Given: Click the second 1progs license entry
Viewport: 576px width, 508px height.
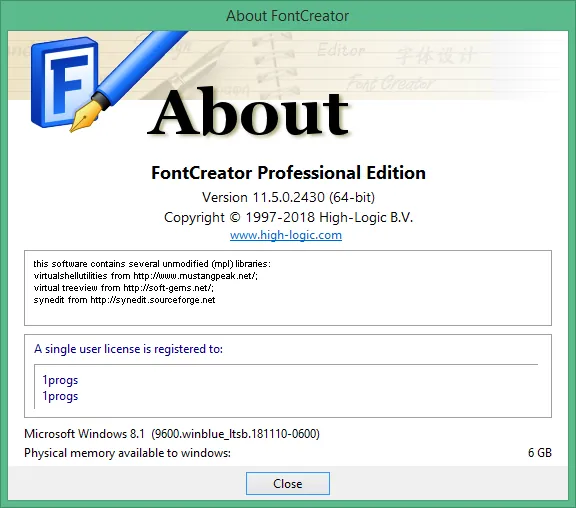Looking at the screenshot, I should (x=60, y=396).
